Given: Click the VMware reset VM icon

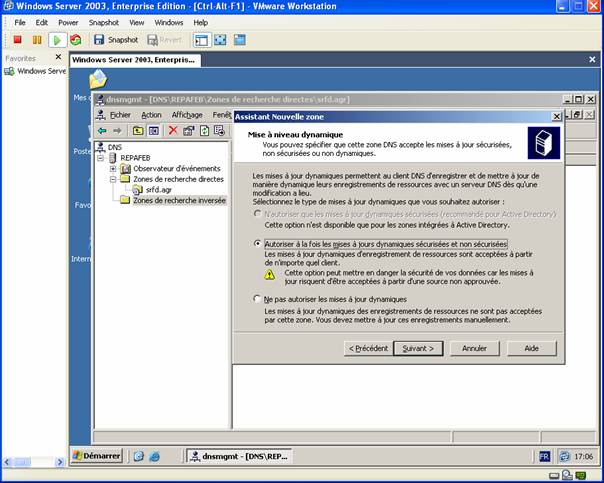Looking at the screenshot, I should (76, 40).
